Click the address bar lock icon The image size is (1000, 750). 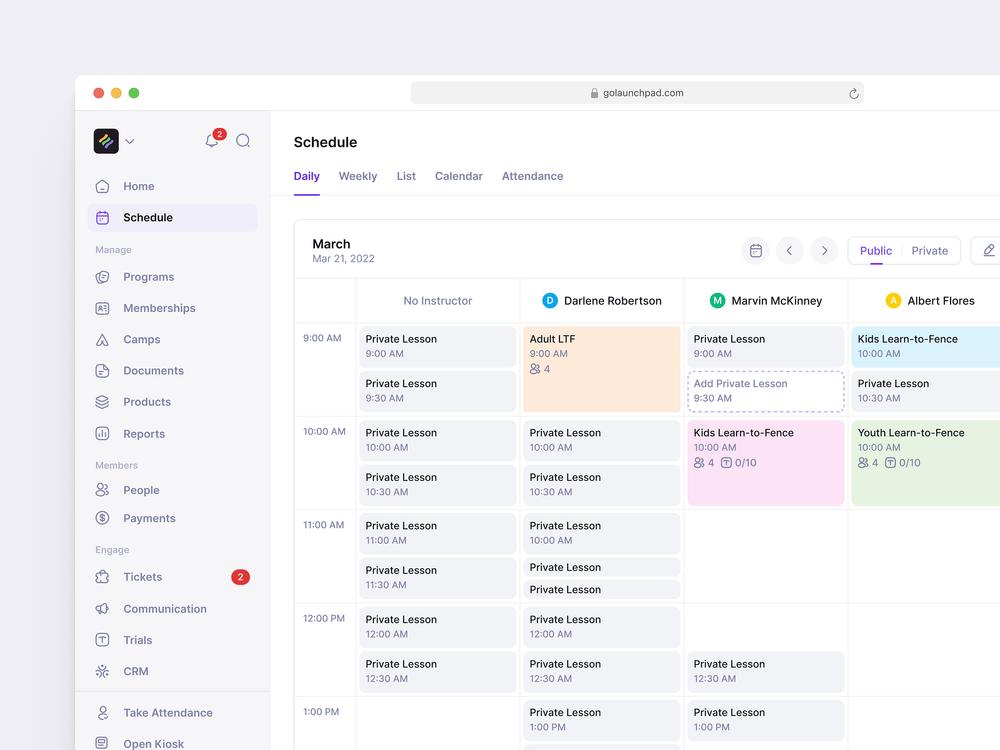pyautogui.click(x=594, y=93)
